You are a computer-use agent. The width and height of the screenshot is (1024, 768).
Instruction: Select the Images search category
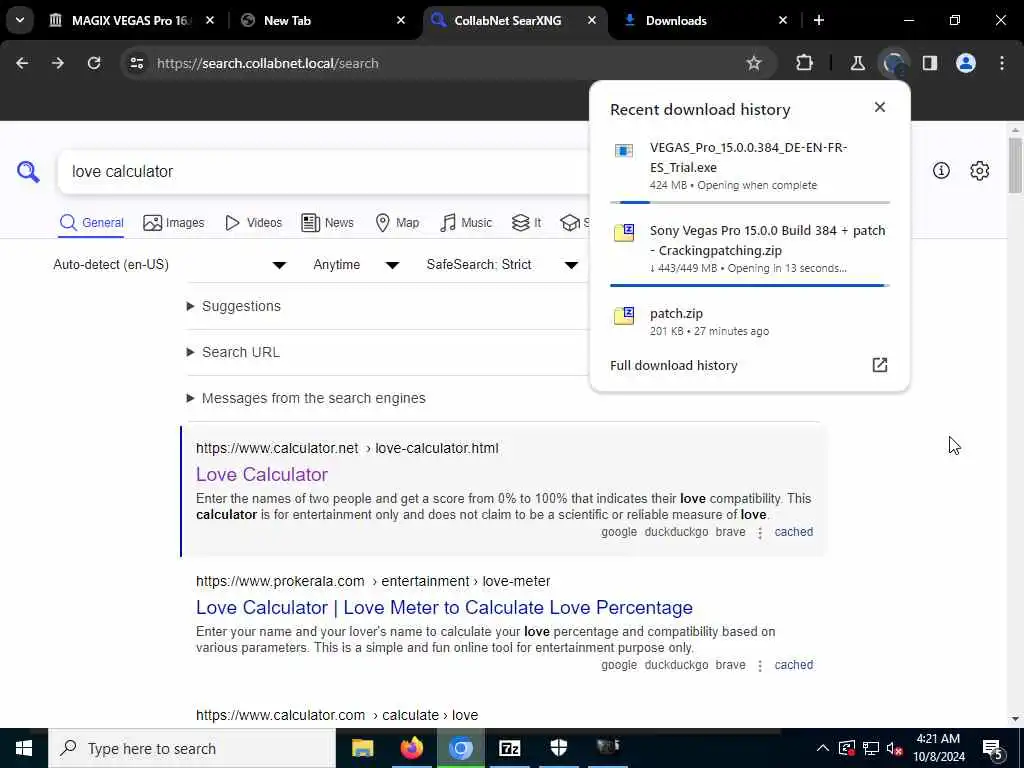(x=174, y=223)
